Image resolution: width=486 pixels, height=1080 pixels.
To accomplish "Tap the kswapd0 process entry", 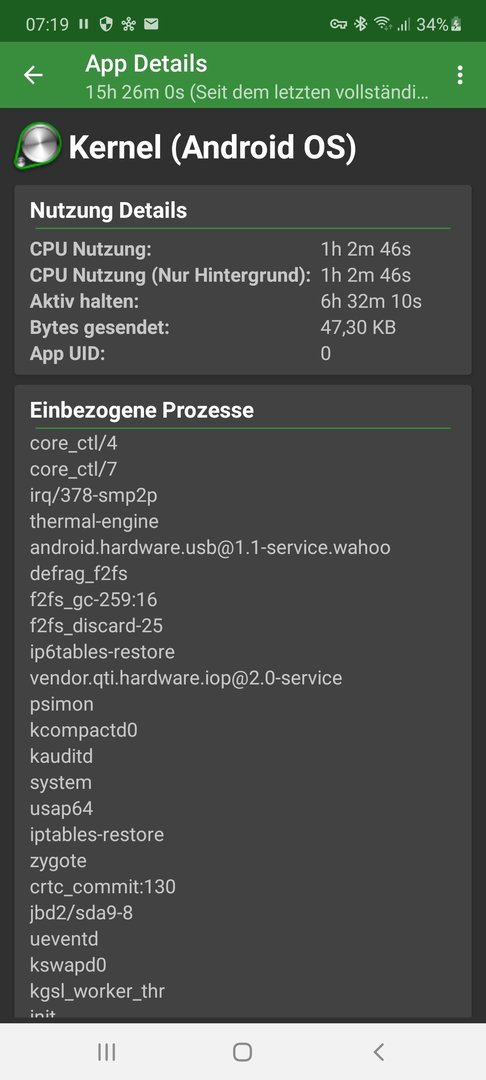I will click(x=68, y=964).
